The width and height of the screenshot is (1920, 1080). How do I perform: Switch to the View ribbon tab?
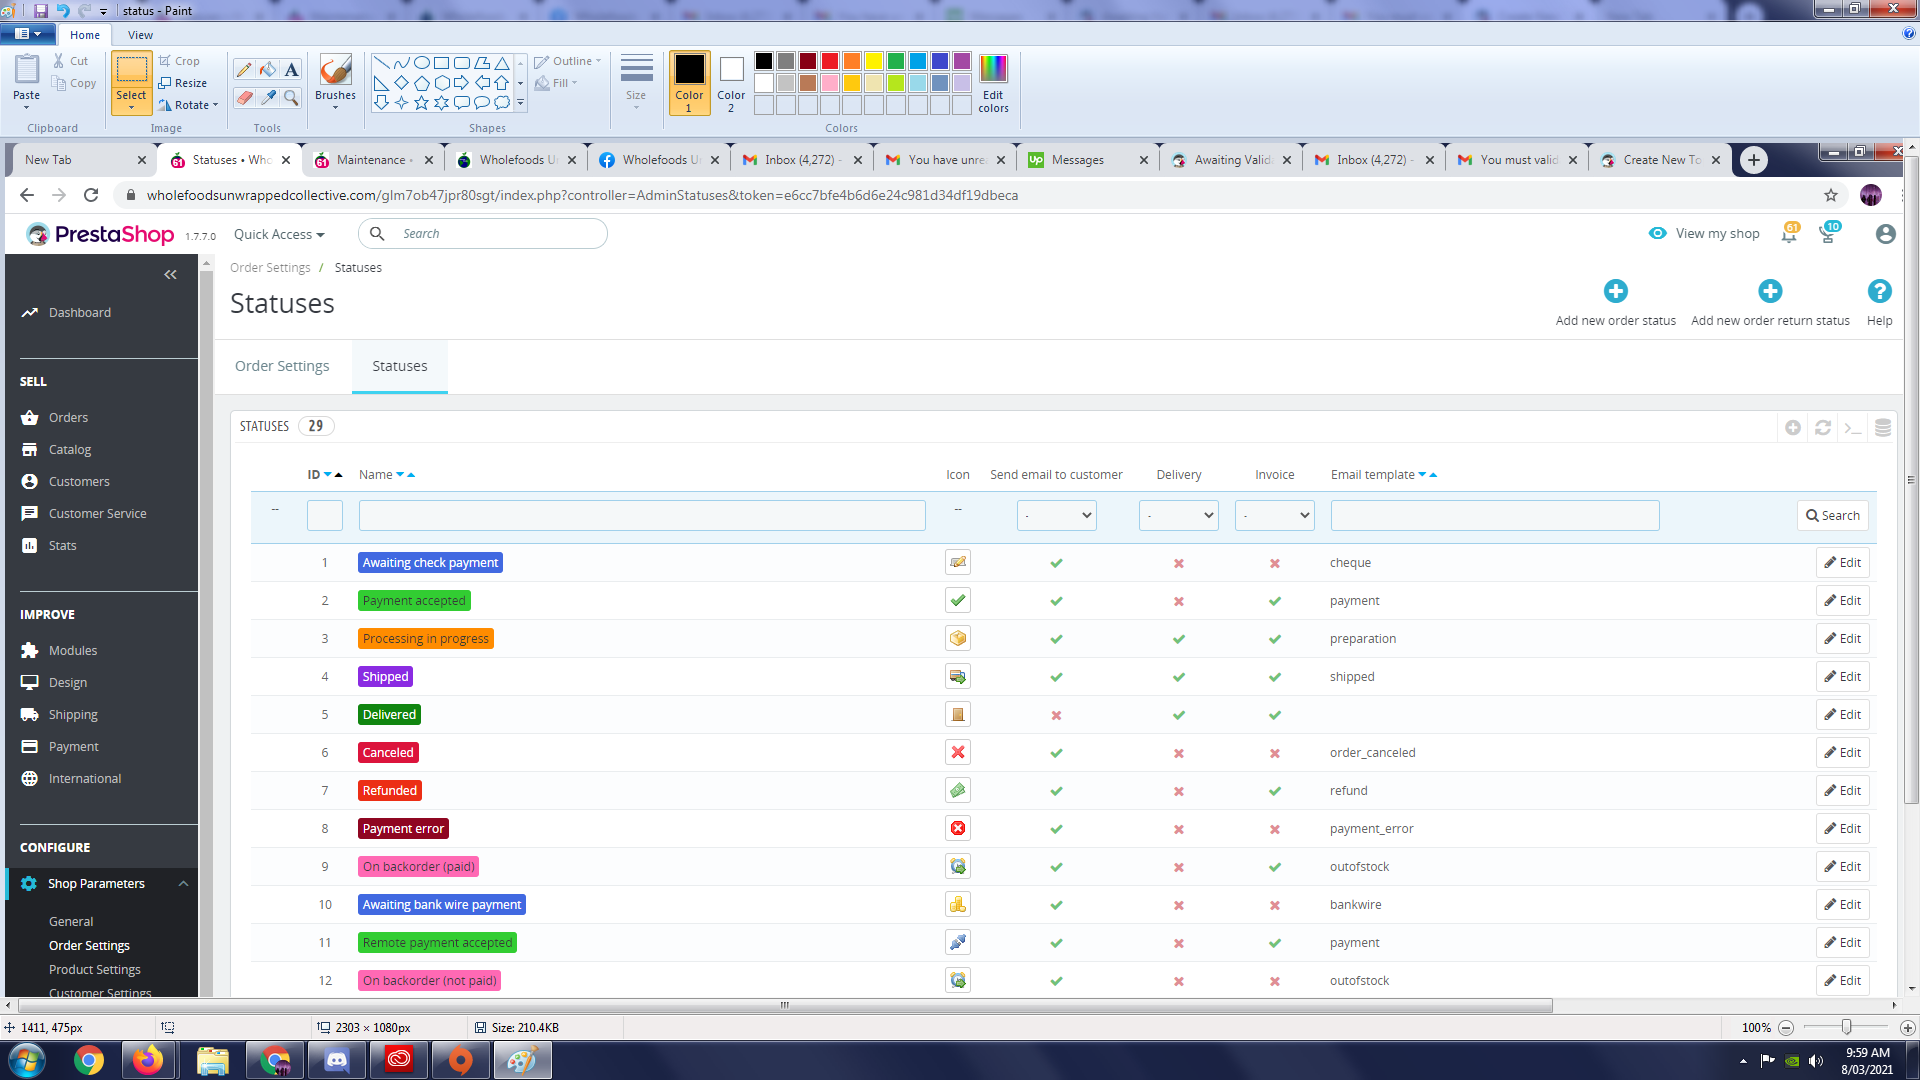140,35
